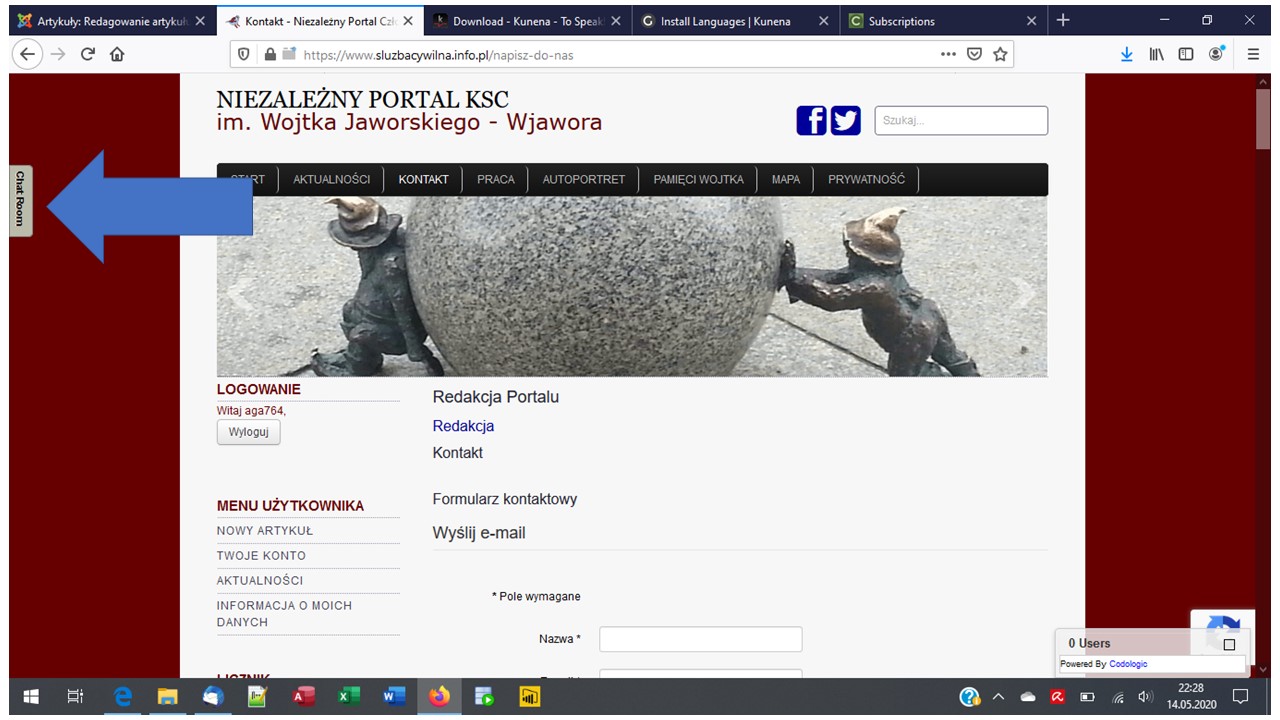Close the Subscriptions tab
This screenshot has width=1280, height=720.
click(x=1031, y=21)
